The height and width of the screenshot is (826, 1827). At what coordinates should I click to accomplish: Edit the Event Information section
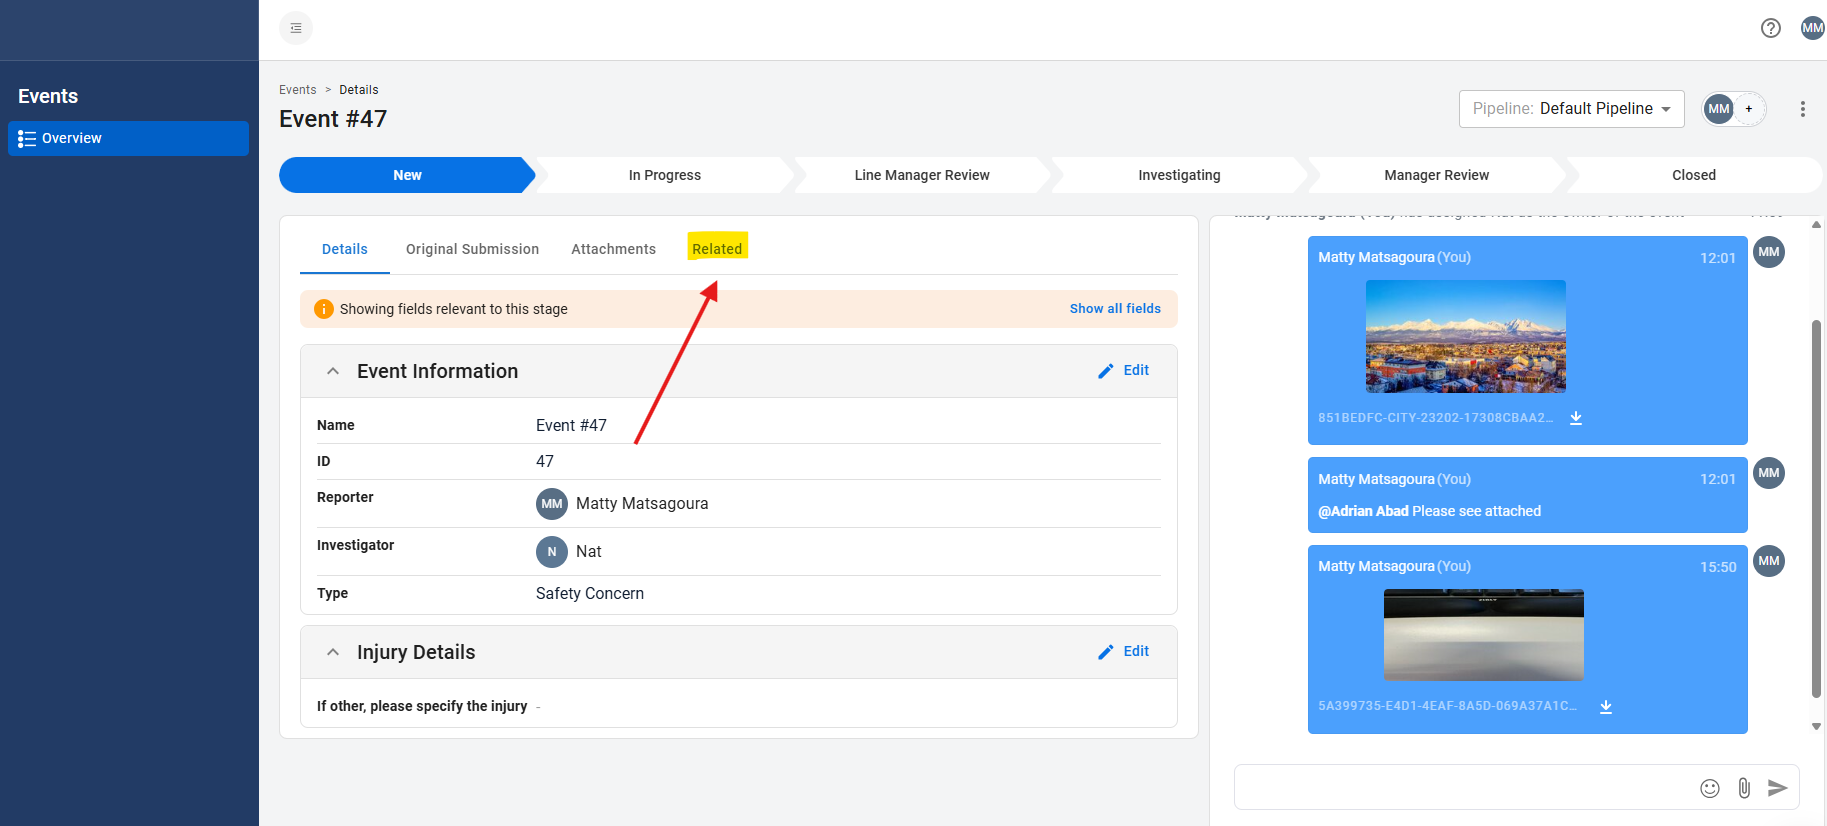coord(1124,371)
